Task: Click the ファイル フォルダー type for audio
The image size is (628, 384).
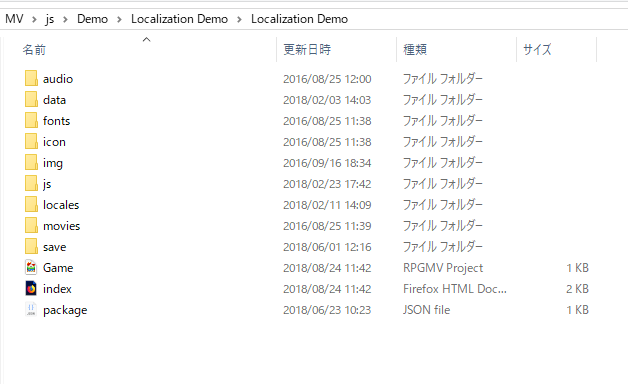Action: [443, 79]
